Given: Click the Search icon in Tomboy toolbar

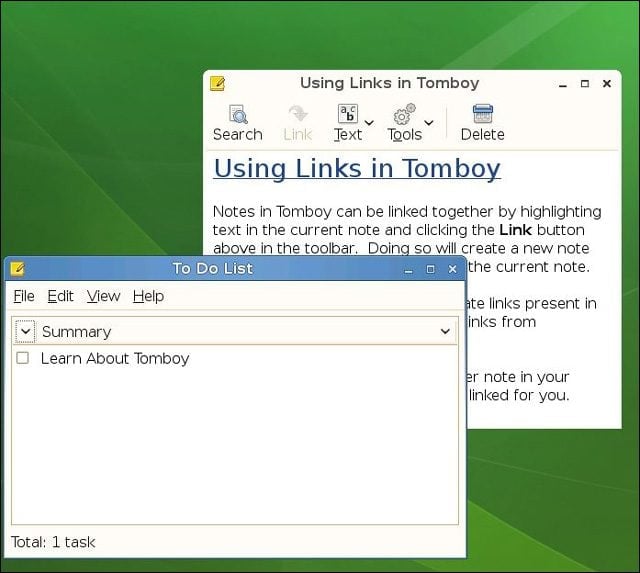Looking at the screenshot, I should [x=238, y=114].
